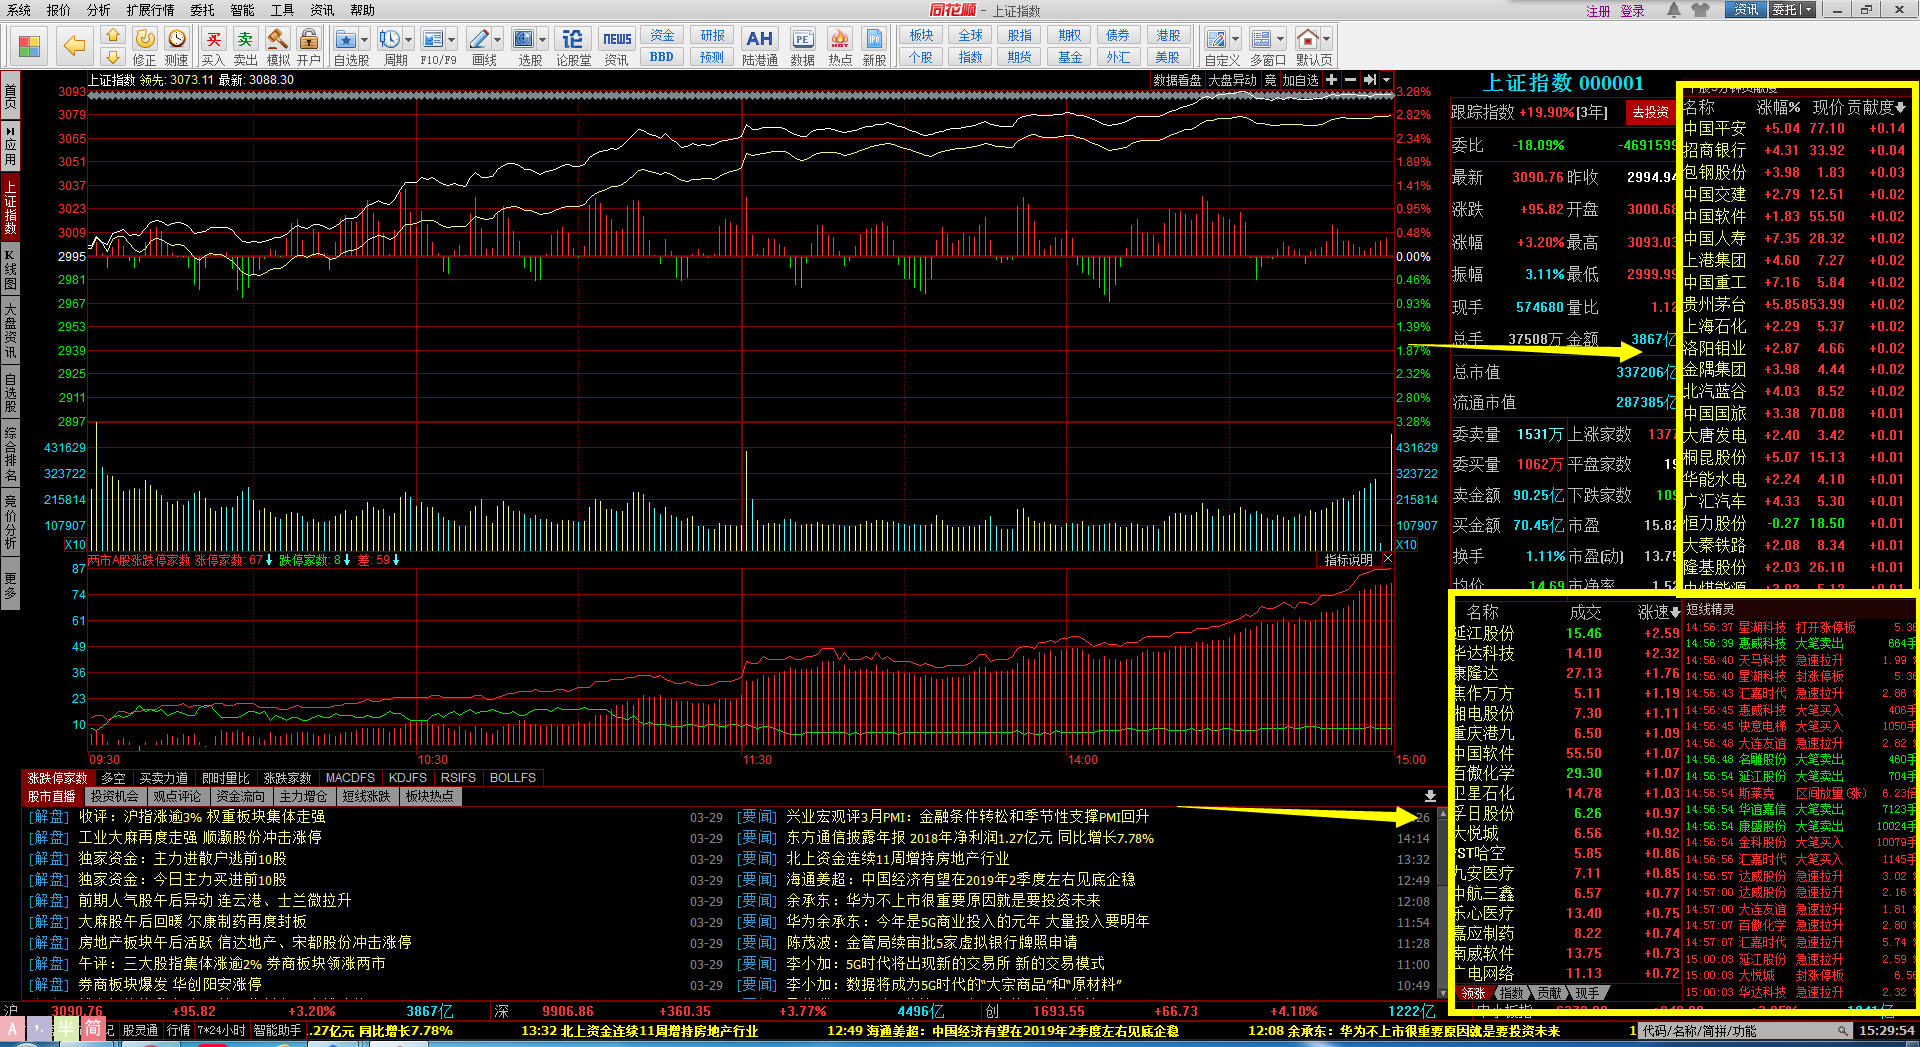The image size is (1920, 1047).
Task: Click the 登录 login link
Action: (x=1632, y=11)
